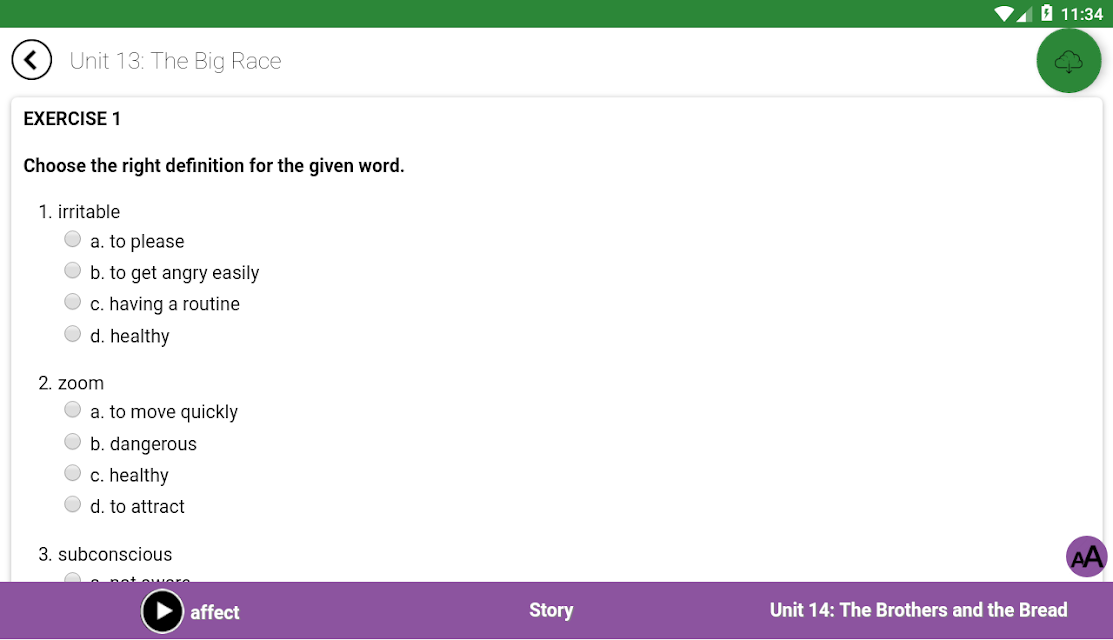Select 'a. to please' radio button
Image resolution: width=1113 pixels, height=640 pixels.
pos(72,239)
